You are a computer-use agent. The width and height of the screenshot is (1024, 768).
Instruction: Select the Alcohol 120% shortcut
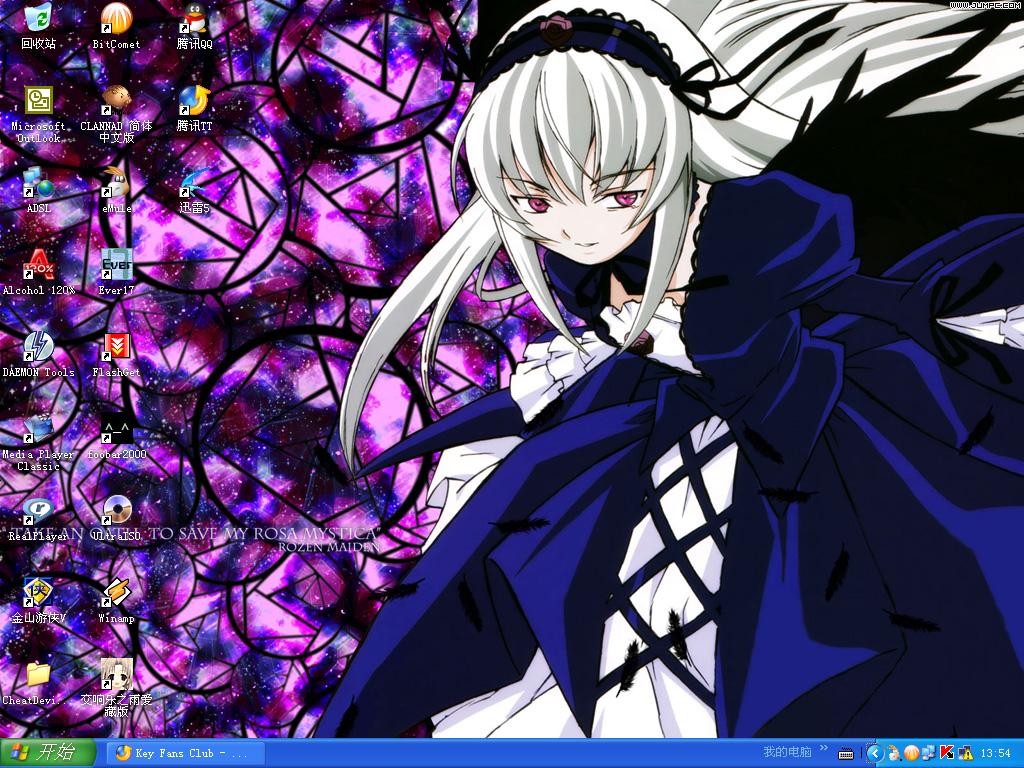click(39, 272)
